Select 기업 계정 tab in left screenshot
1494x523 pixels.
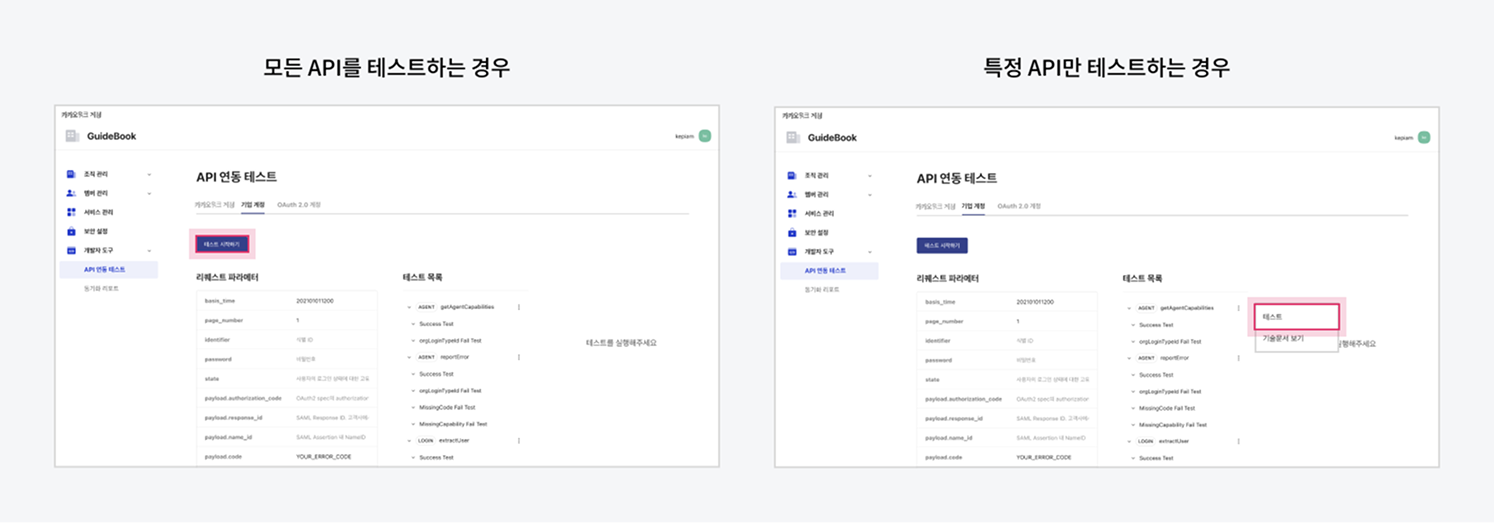coord(253,205)
